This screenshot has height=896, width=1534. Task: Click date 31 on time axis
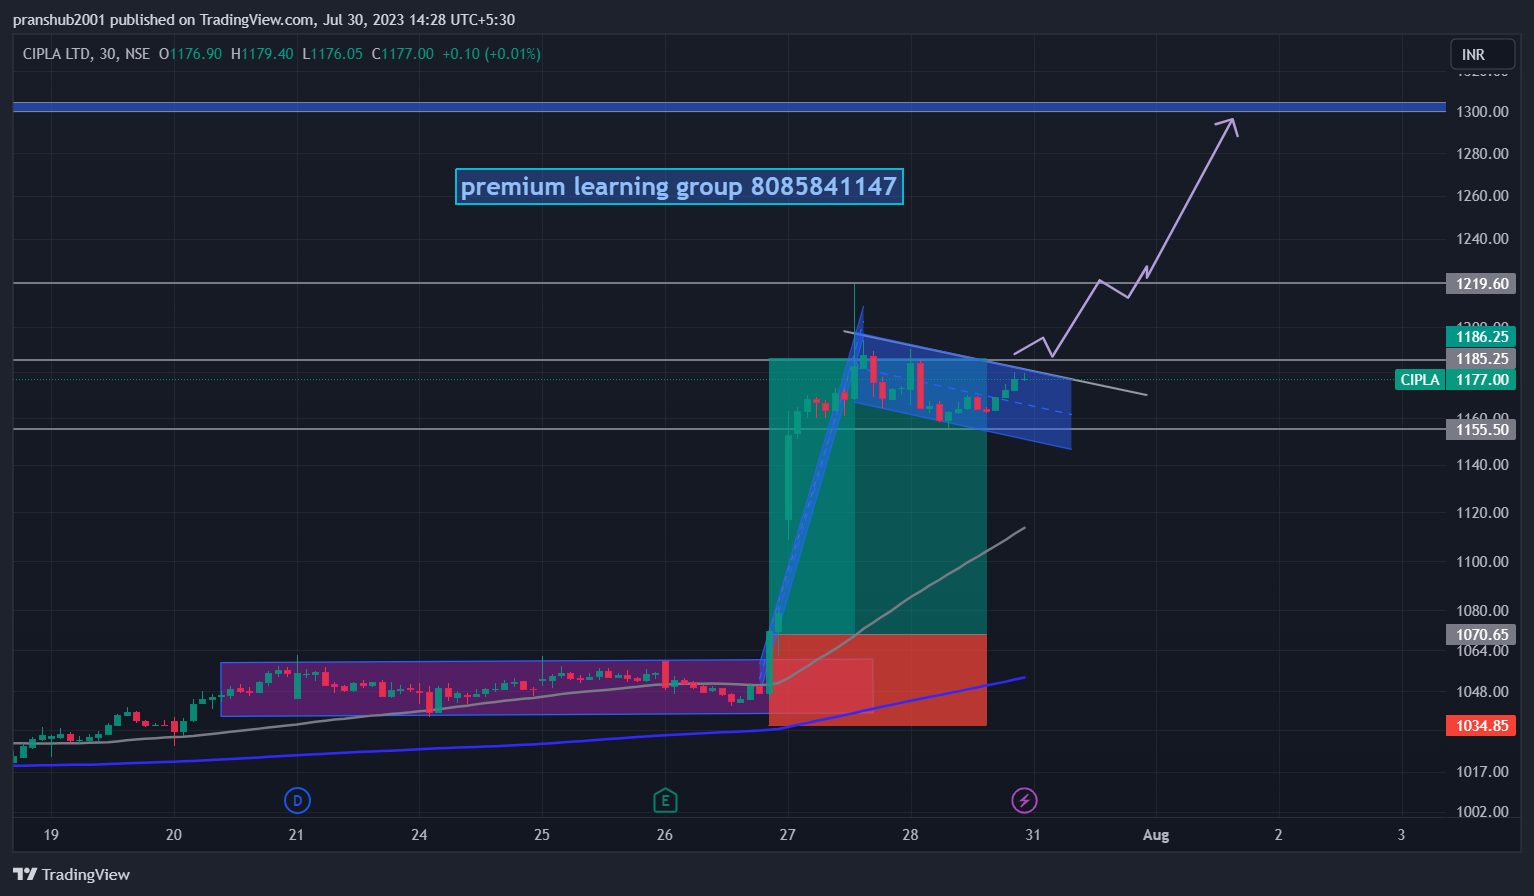(x=1033, y=834)
